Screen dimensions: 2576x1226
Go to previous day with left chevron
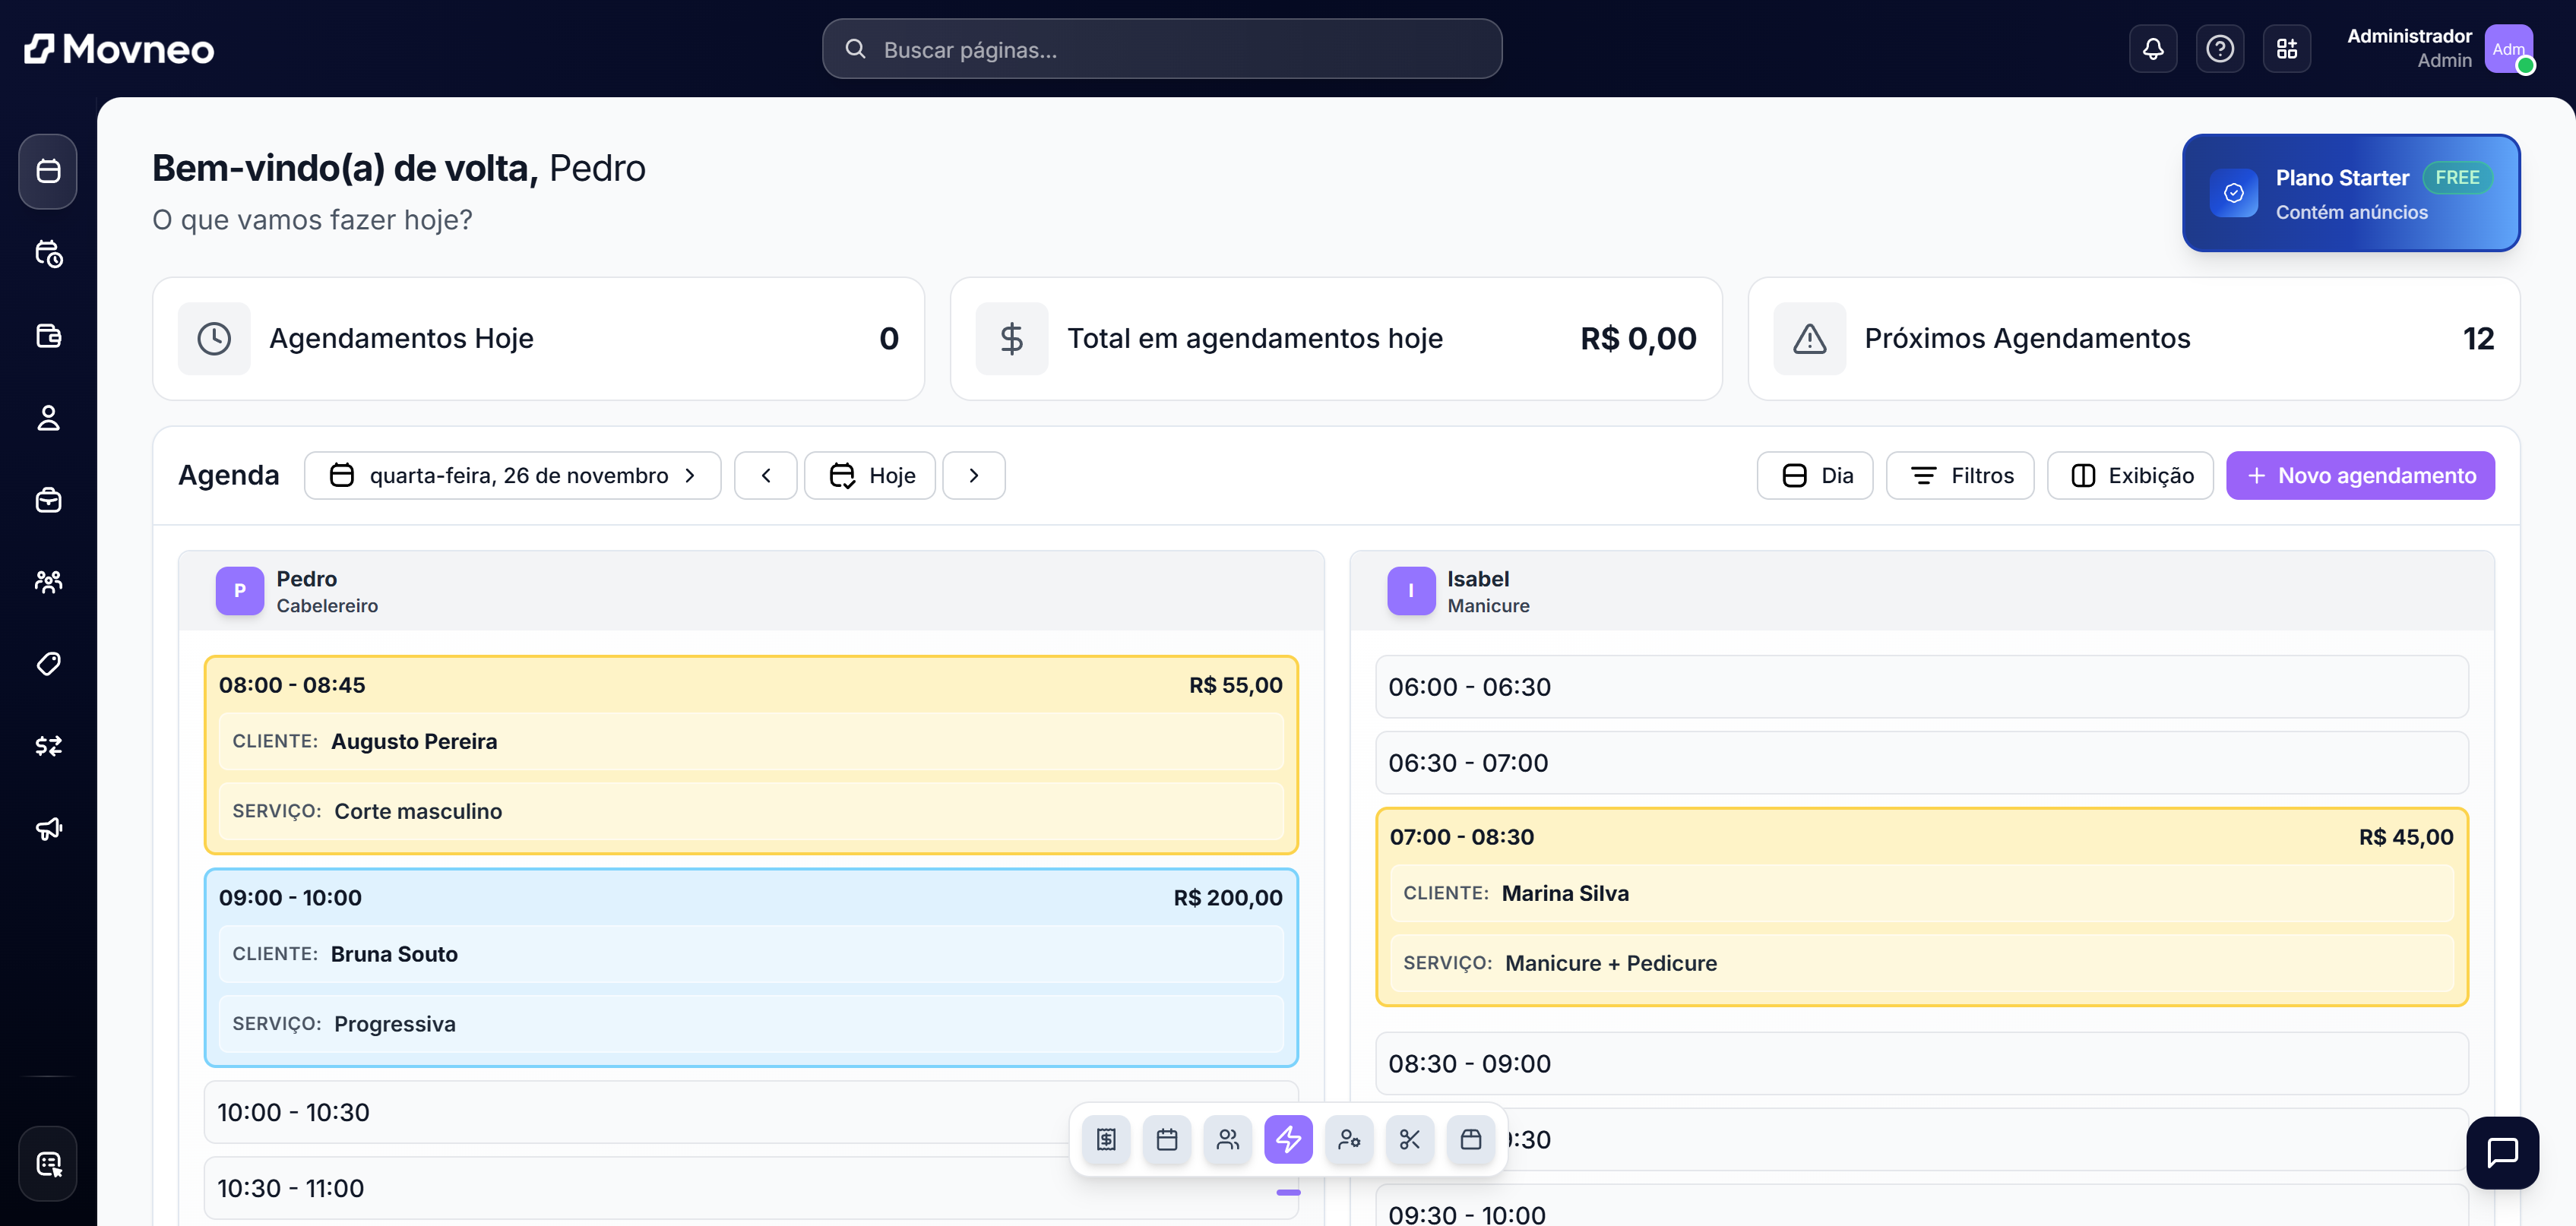click(765, 475)
